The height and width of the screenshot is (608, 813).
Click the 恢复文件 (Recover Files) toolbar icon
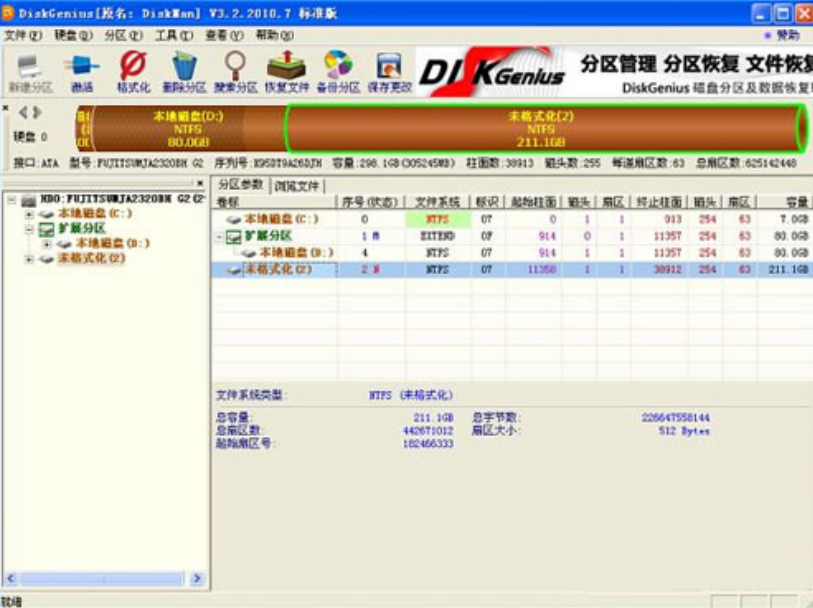click(x=285, y=72)
